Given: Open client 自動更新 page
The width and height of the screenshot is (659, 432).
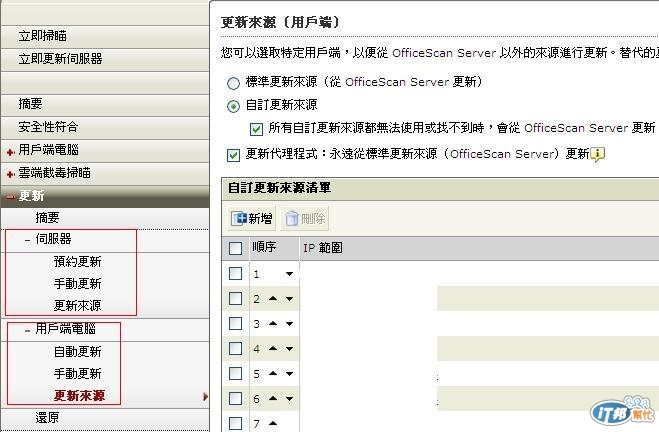Looking at the screenshot, I should [77, 352].
